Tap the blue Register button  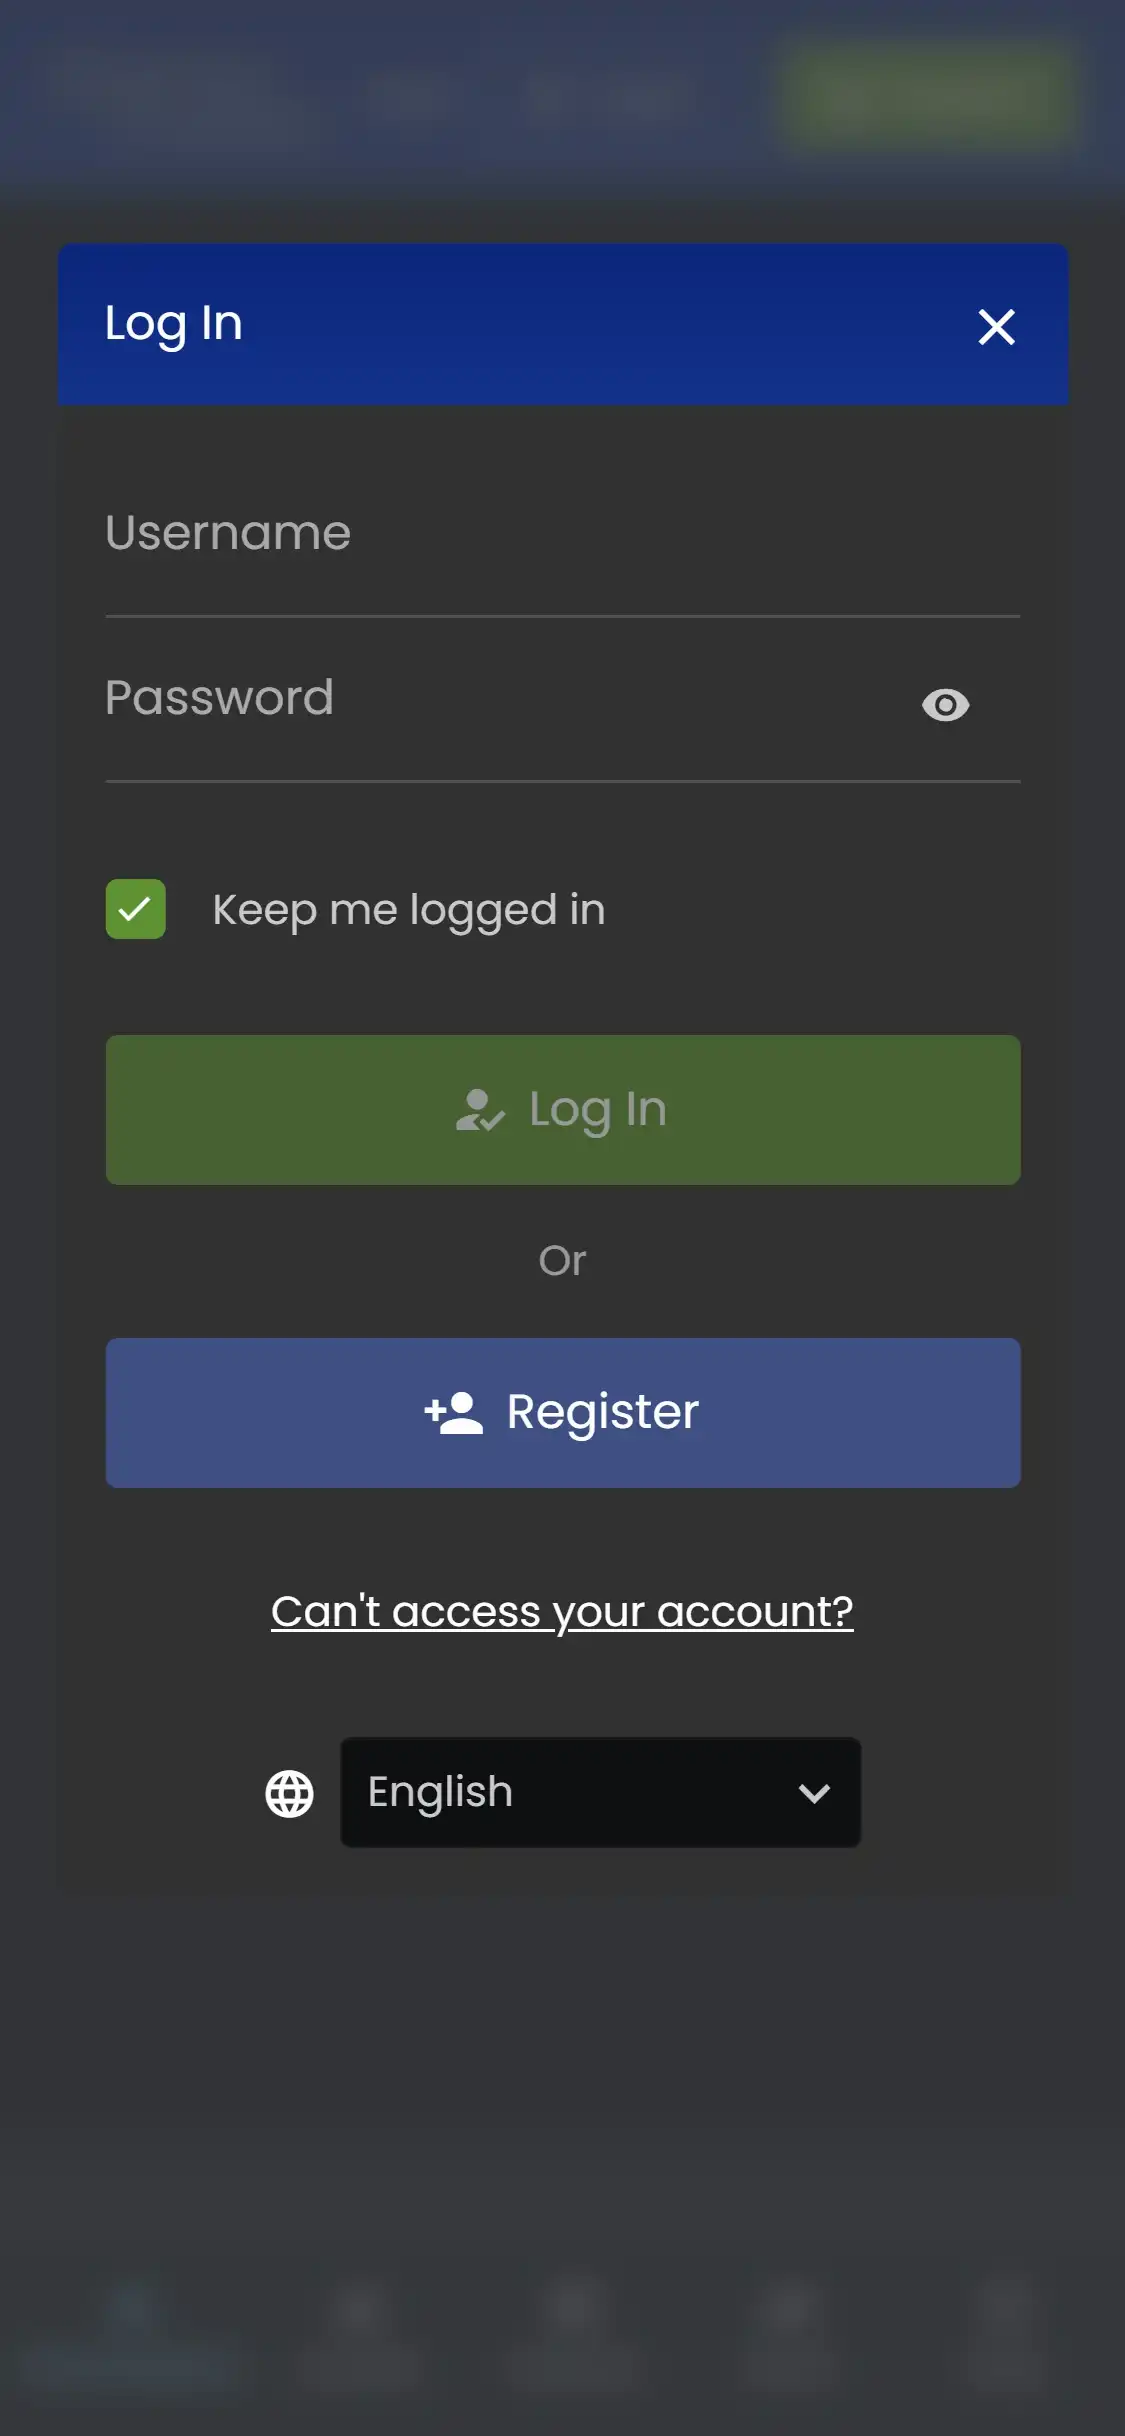563,1412
